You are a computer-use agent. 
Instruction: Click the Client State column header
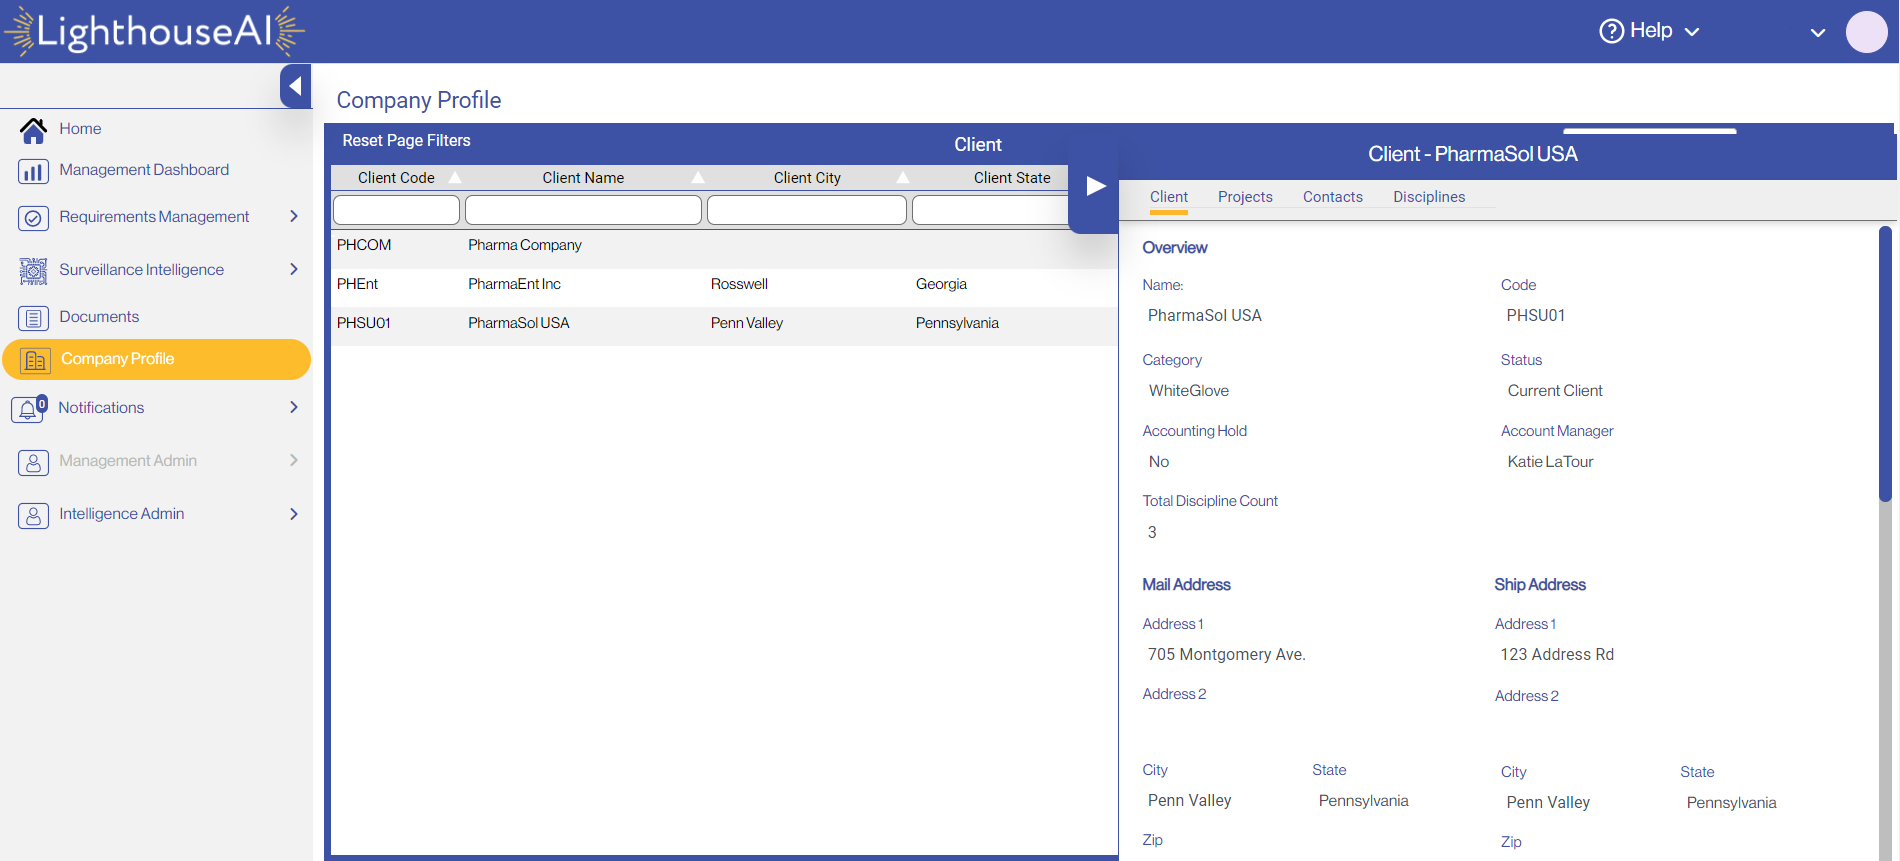coord(1012,178)
